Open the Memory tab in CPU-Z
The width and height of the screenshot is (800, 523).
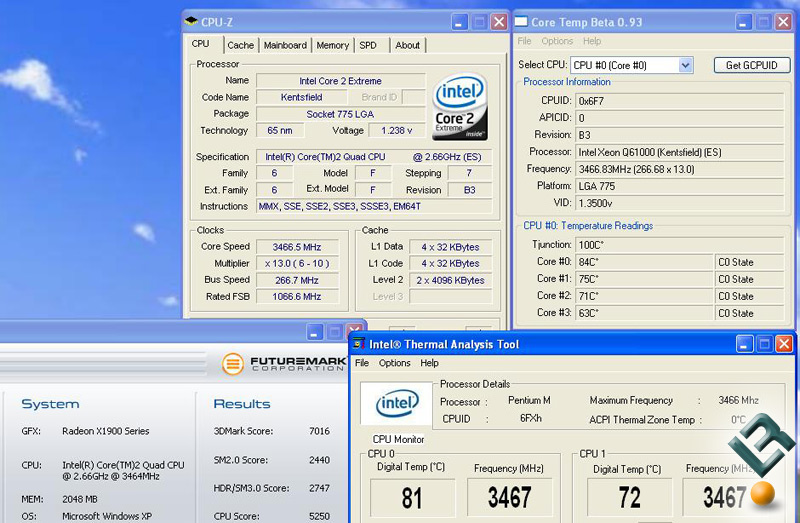click(x=332, y=45)
